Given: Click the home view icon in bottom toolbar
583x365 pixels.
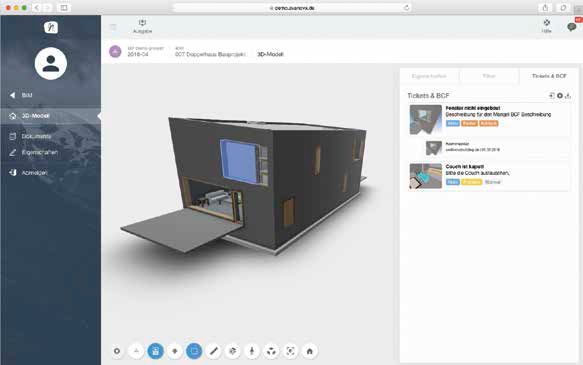Looking at the screenshot, I should 309,351.
